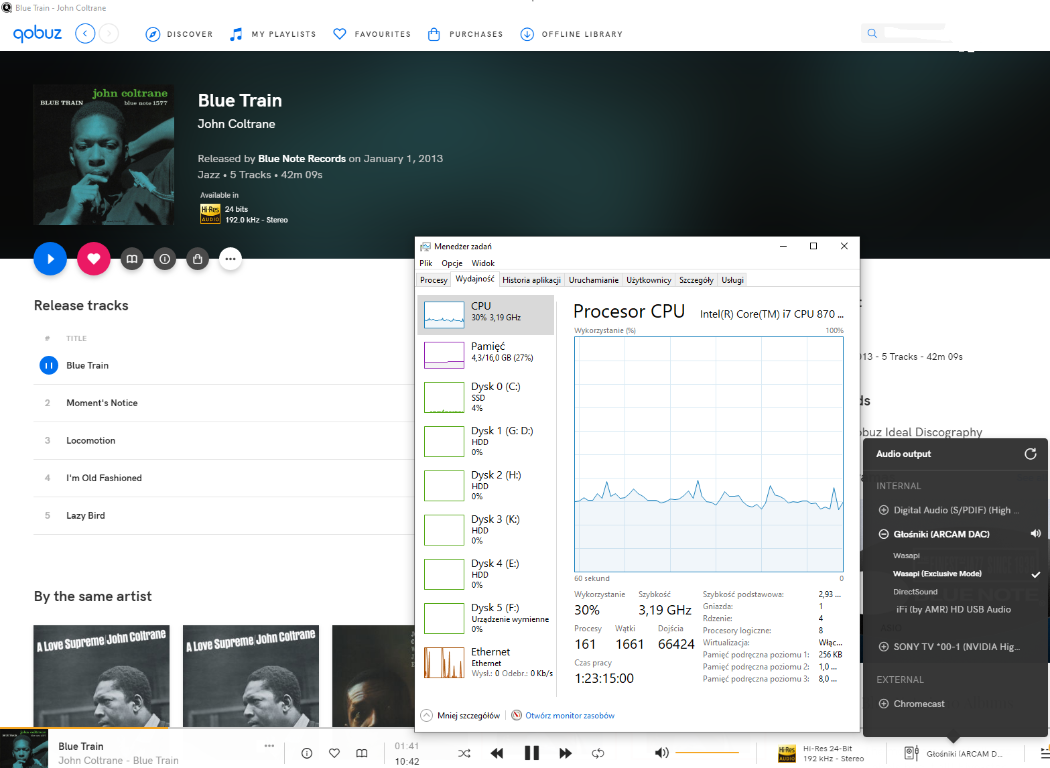Open the first A Love Supreme album thumbnail

pyautogui.click(x=102, y=676)
